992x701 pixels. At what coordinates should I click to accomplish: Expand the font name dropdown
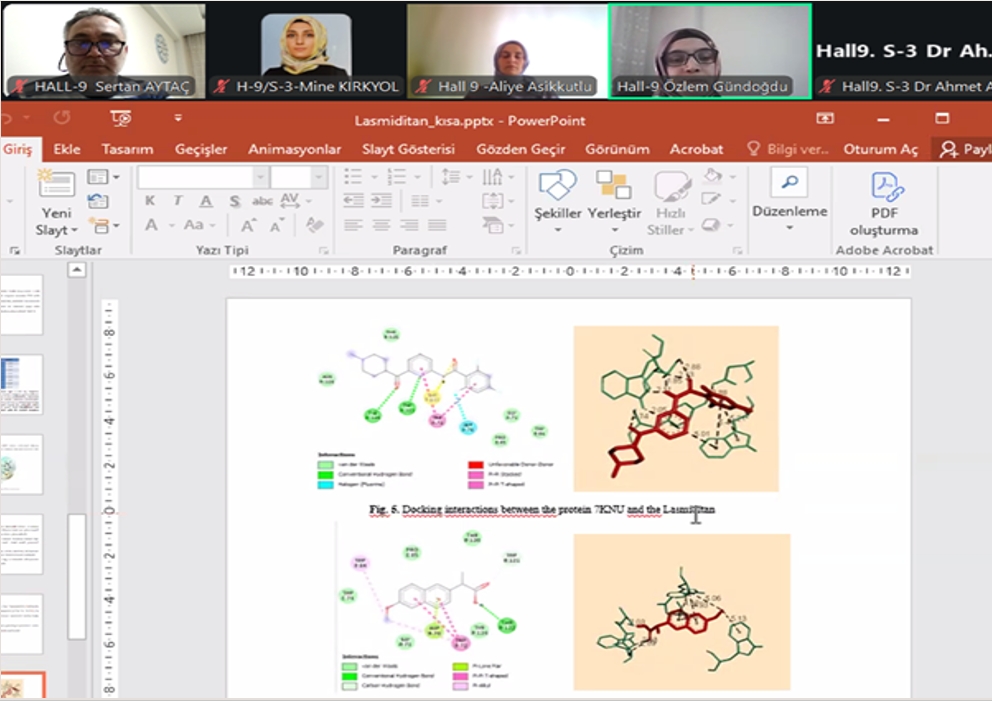click(x=260, y=177)
